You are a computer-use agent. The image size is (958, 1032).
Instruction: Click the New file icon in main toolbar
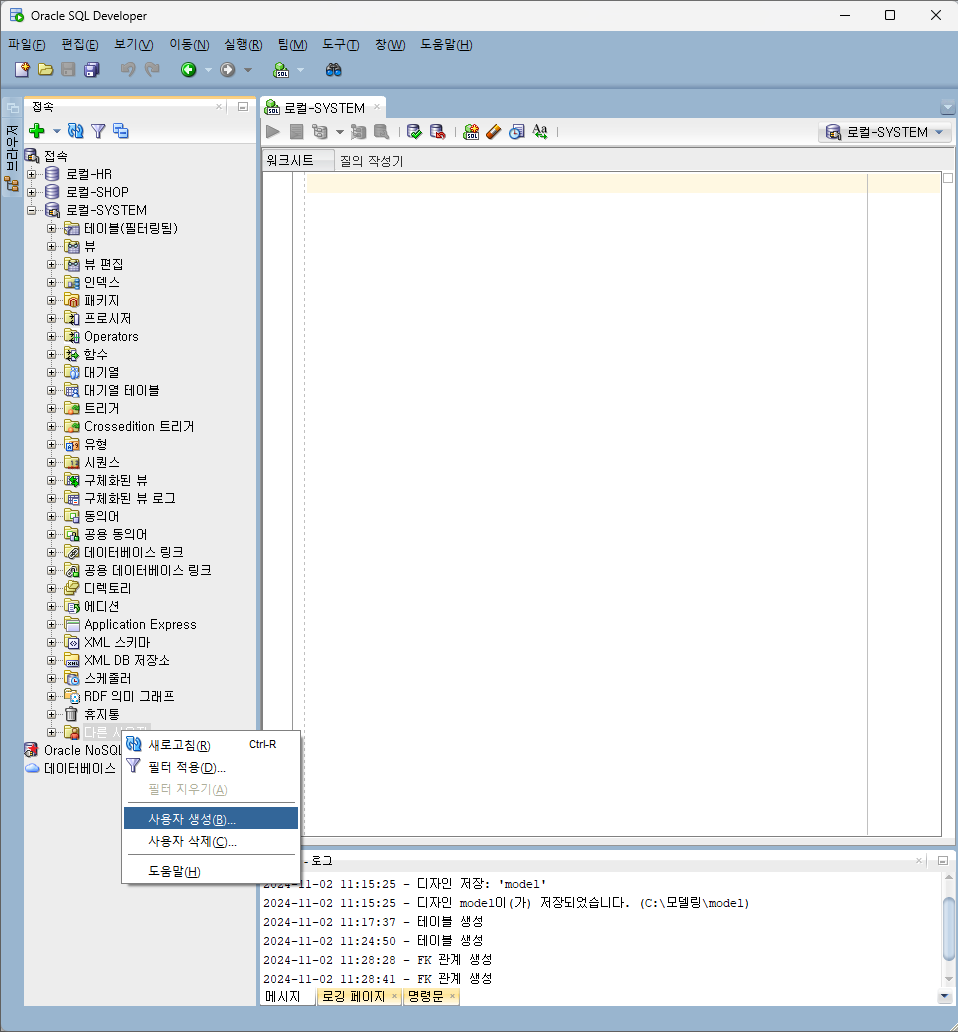pos(22,69)
